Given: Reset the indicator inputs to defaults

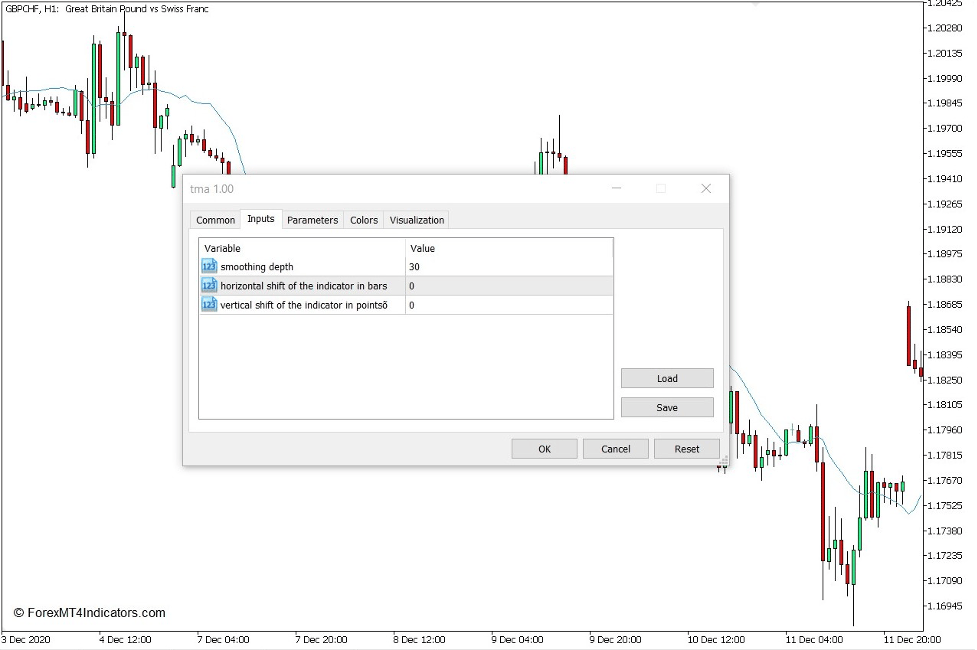Looking at the screenshot, I should point(687,449).
